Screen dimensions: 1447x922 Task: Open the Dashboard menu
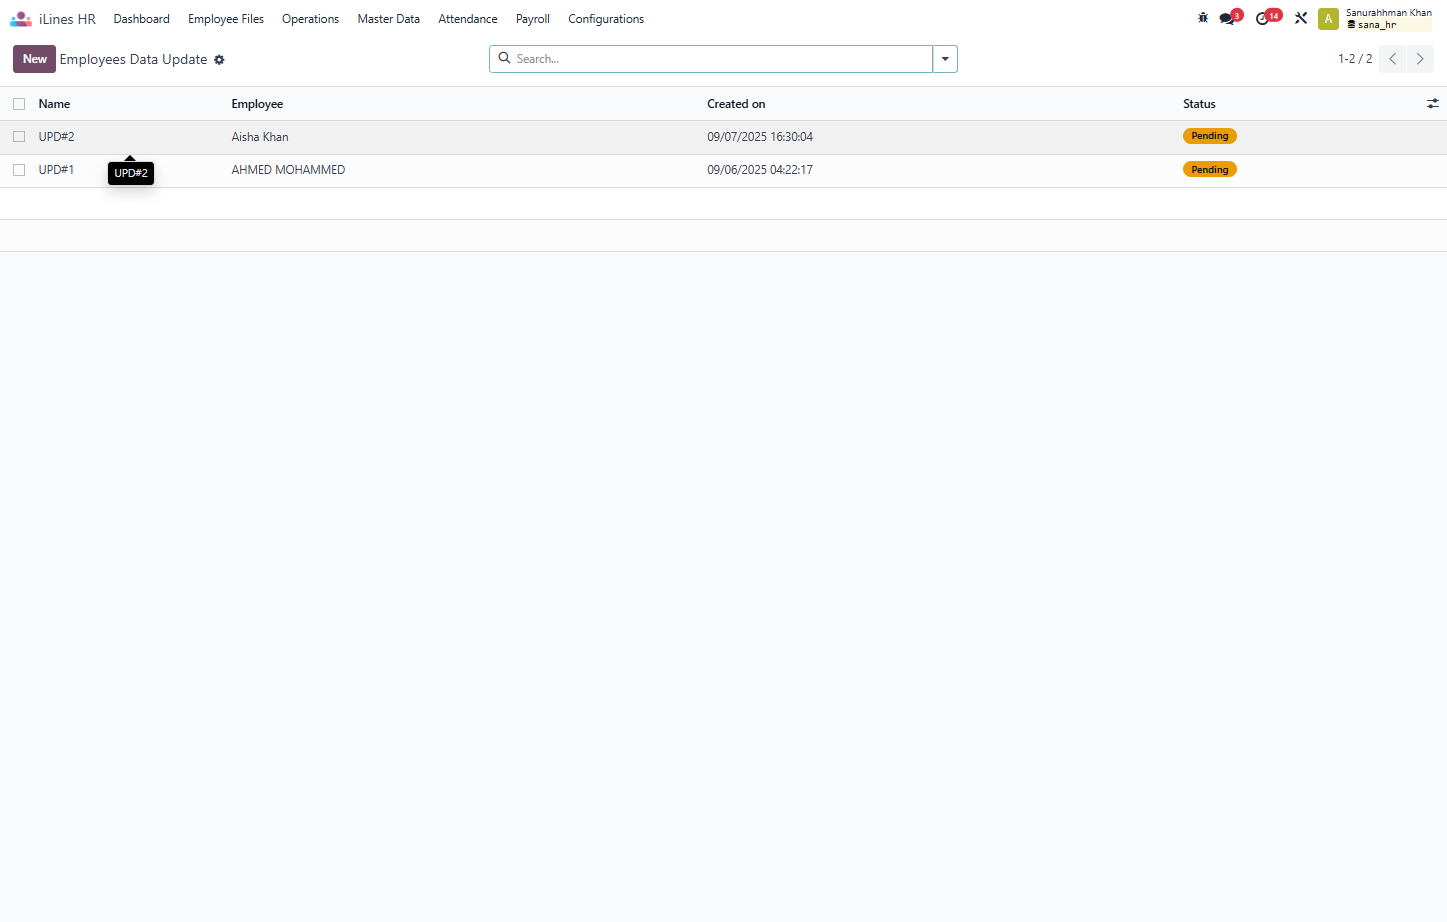pos(142,19)
